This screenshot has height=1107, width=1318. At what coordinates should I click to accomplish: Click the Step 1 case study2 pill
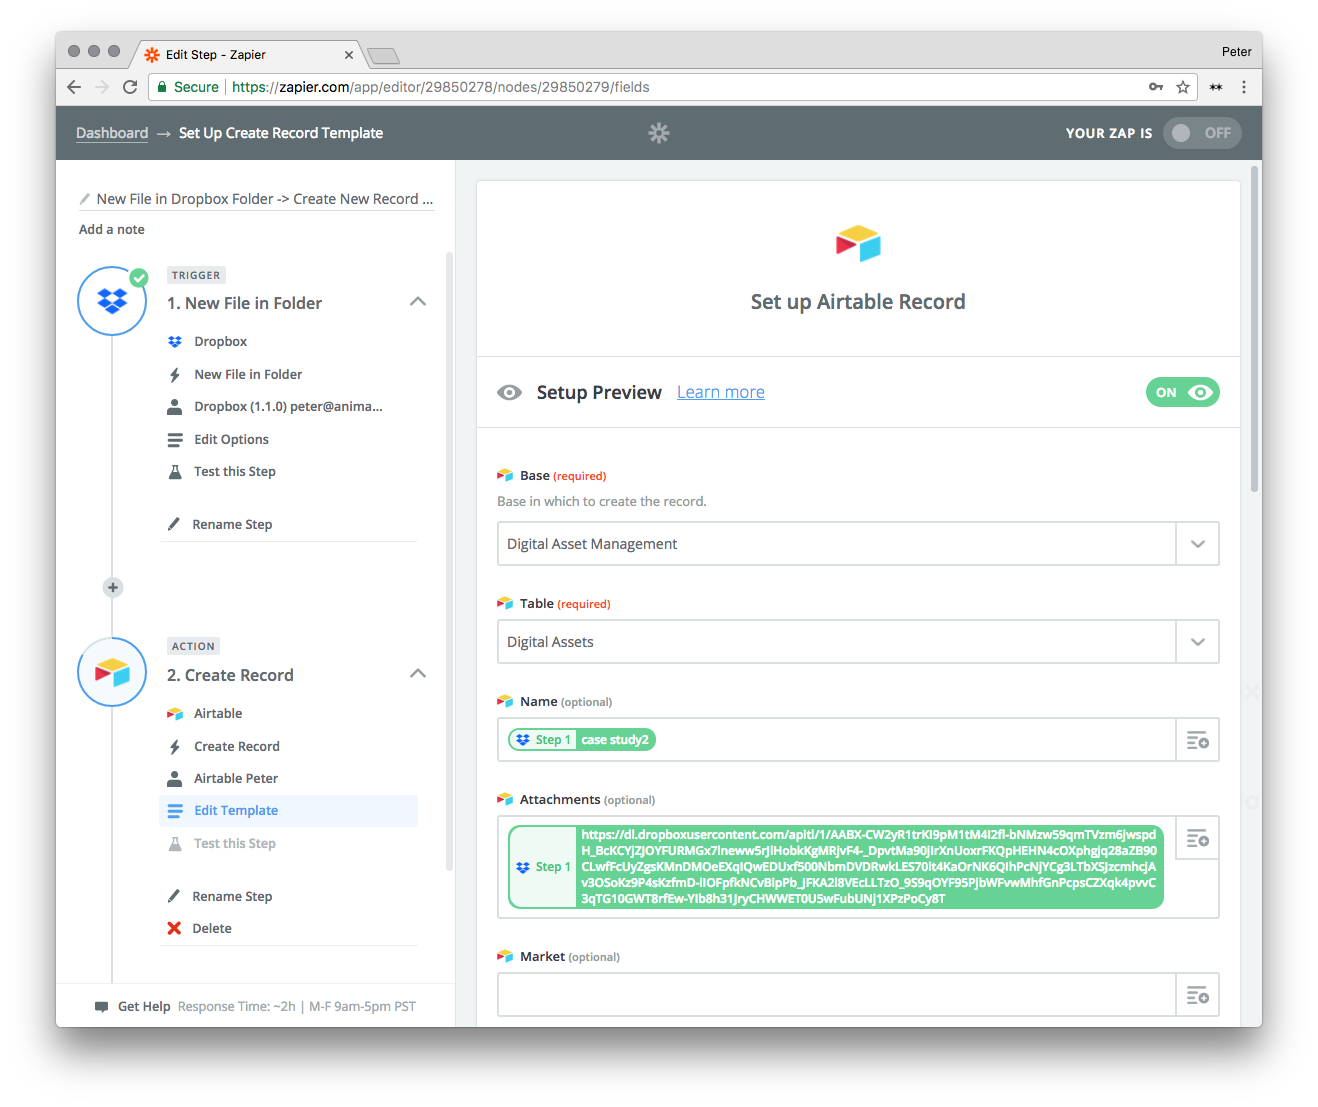(x=582, y=740)
